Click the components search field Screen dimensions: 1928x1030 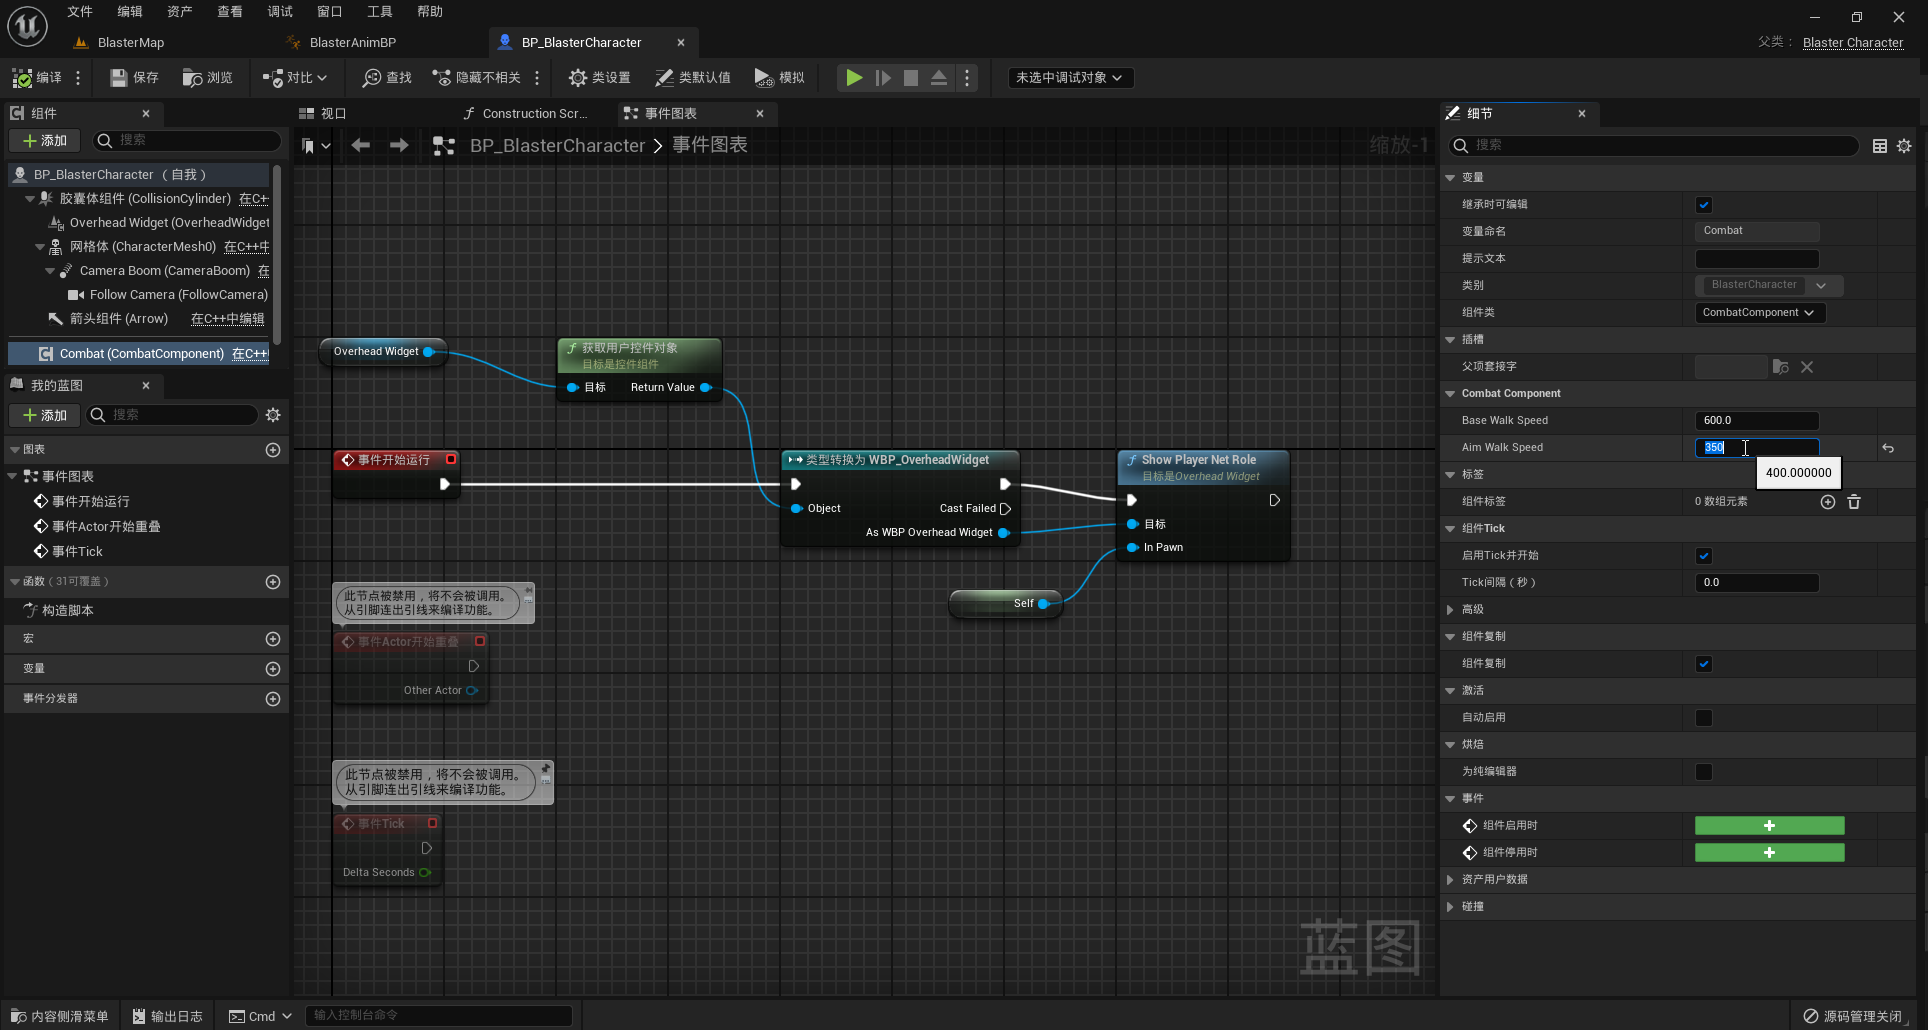pyautogui.click(x=188, y=141)
